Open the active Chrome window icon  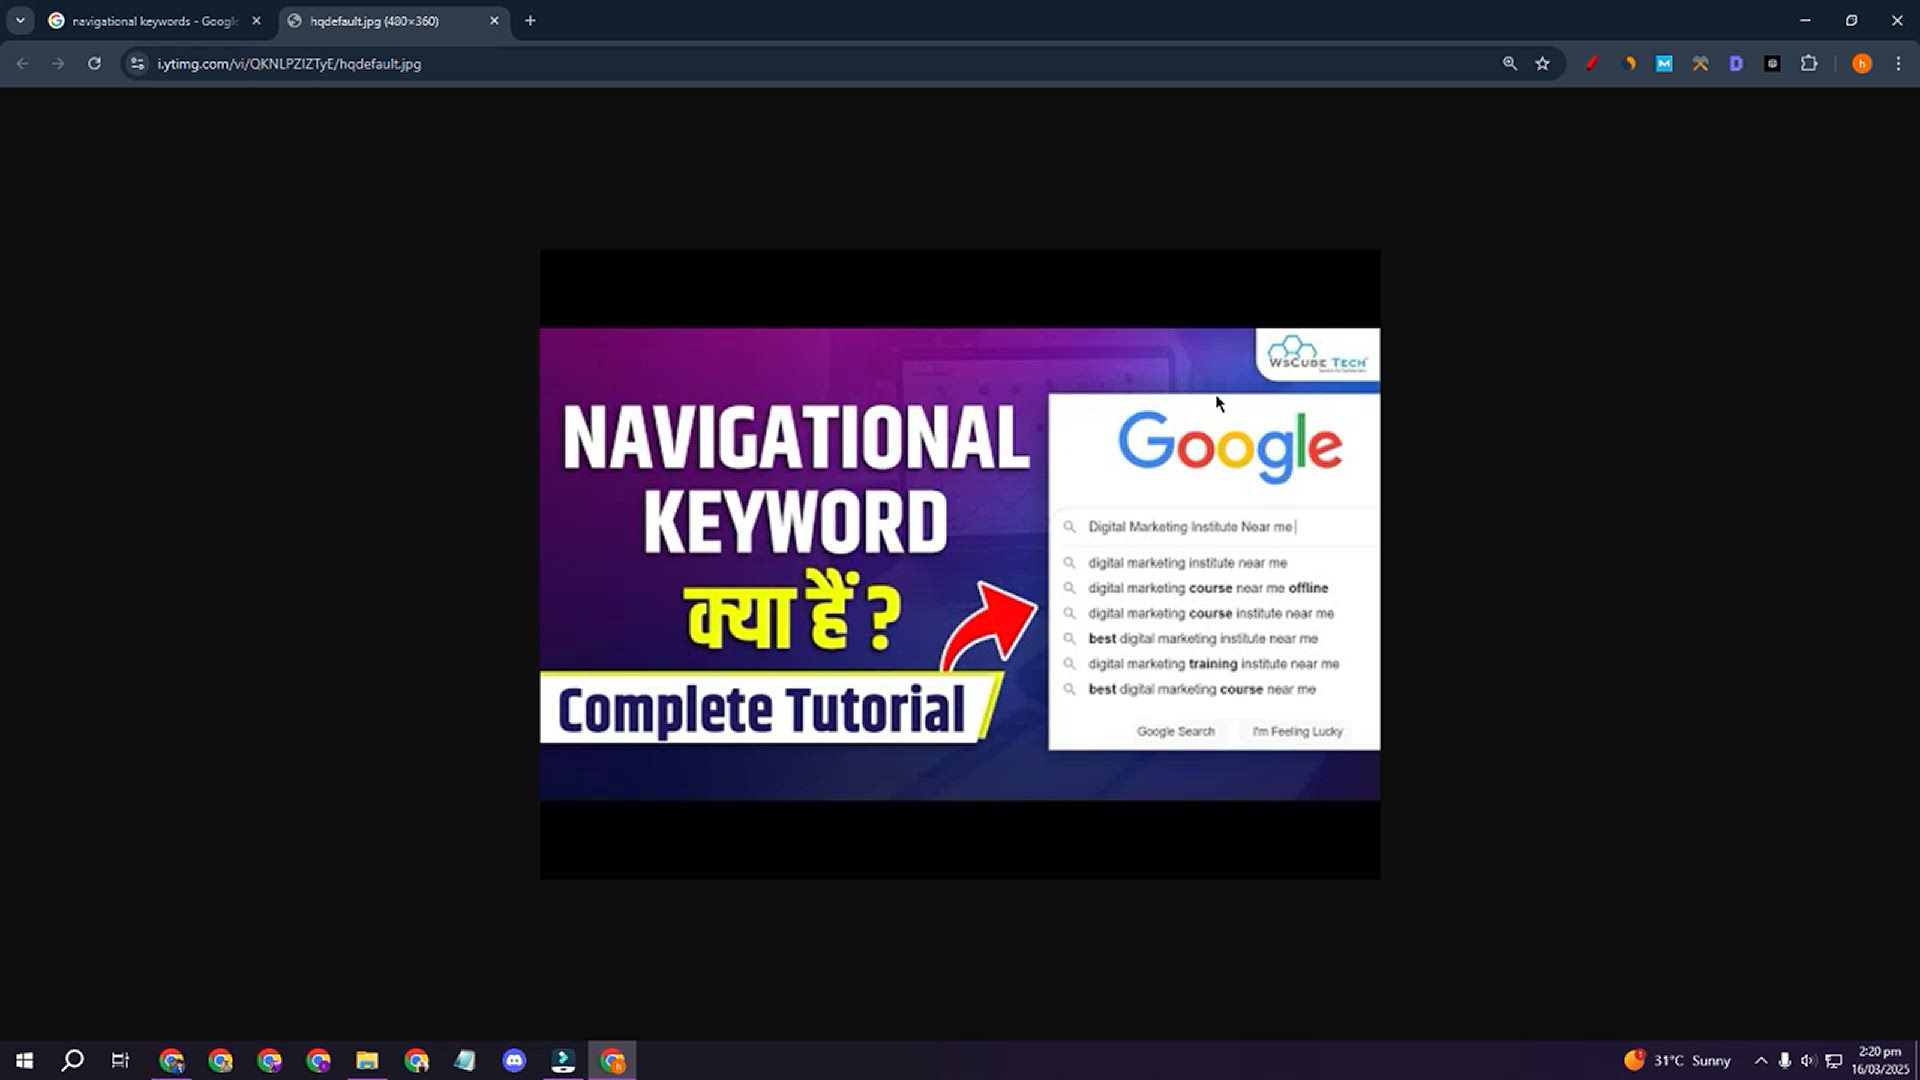pyautogui.click(x=613, y=1061)
